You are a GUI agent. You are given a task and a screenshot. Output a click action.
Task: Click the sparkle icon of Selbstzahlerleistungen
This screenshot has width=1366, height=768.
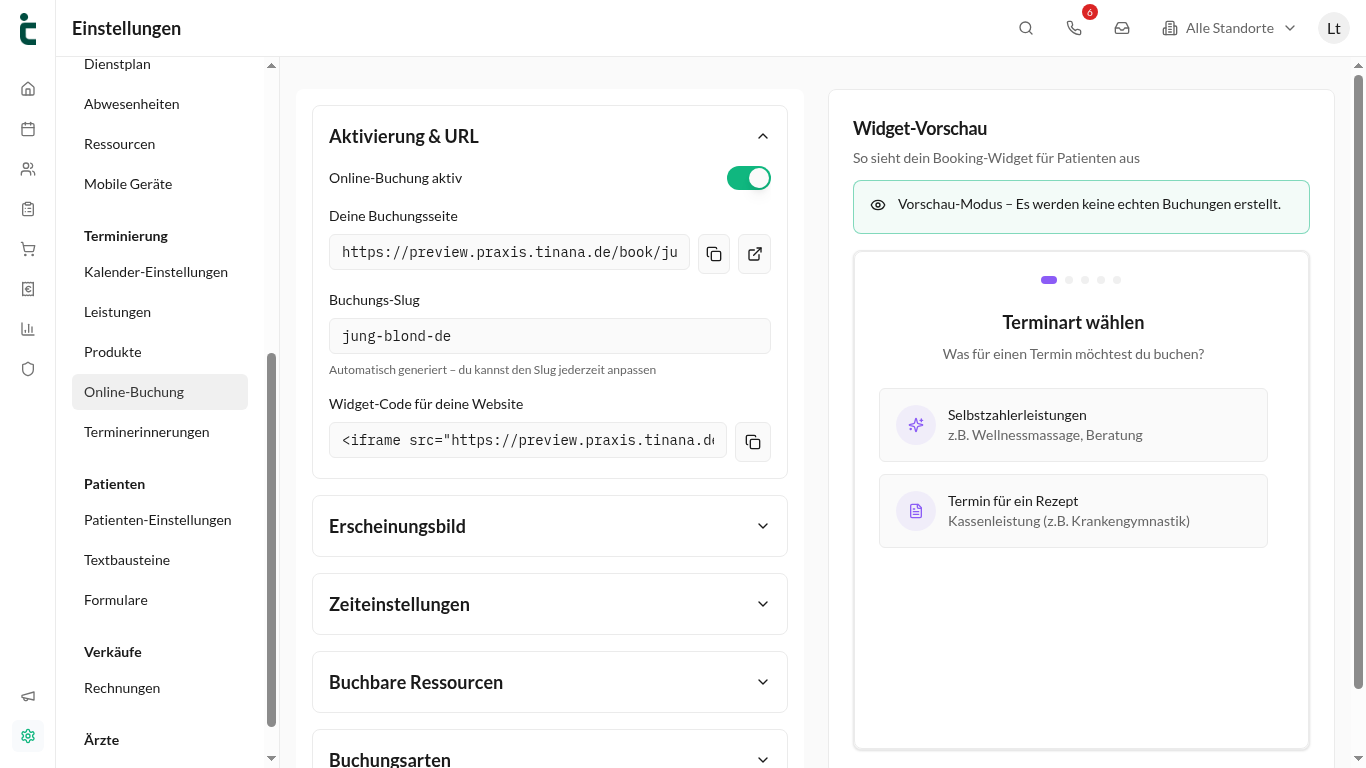point(916,425)
